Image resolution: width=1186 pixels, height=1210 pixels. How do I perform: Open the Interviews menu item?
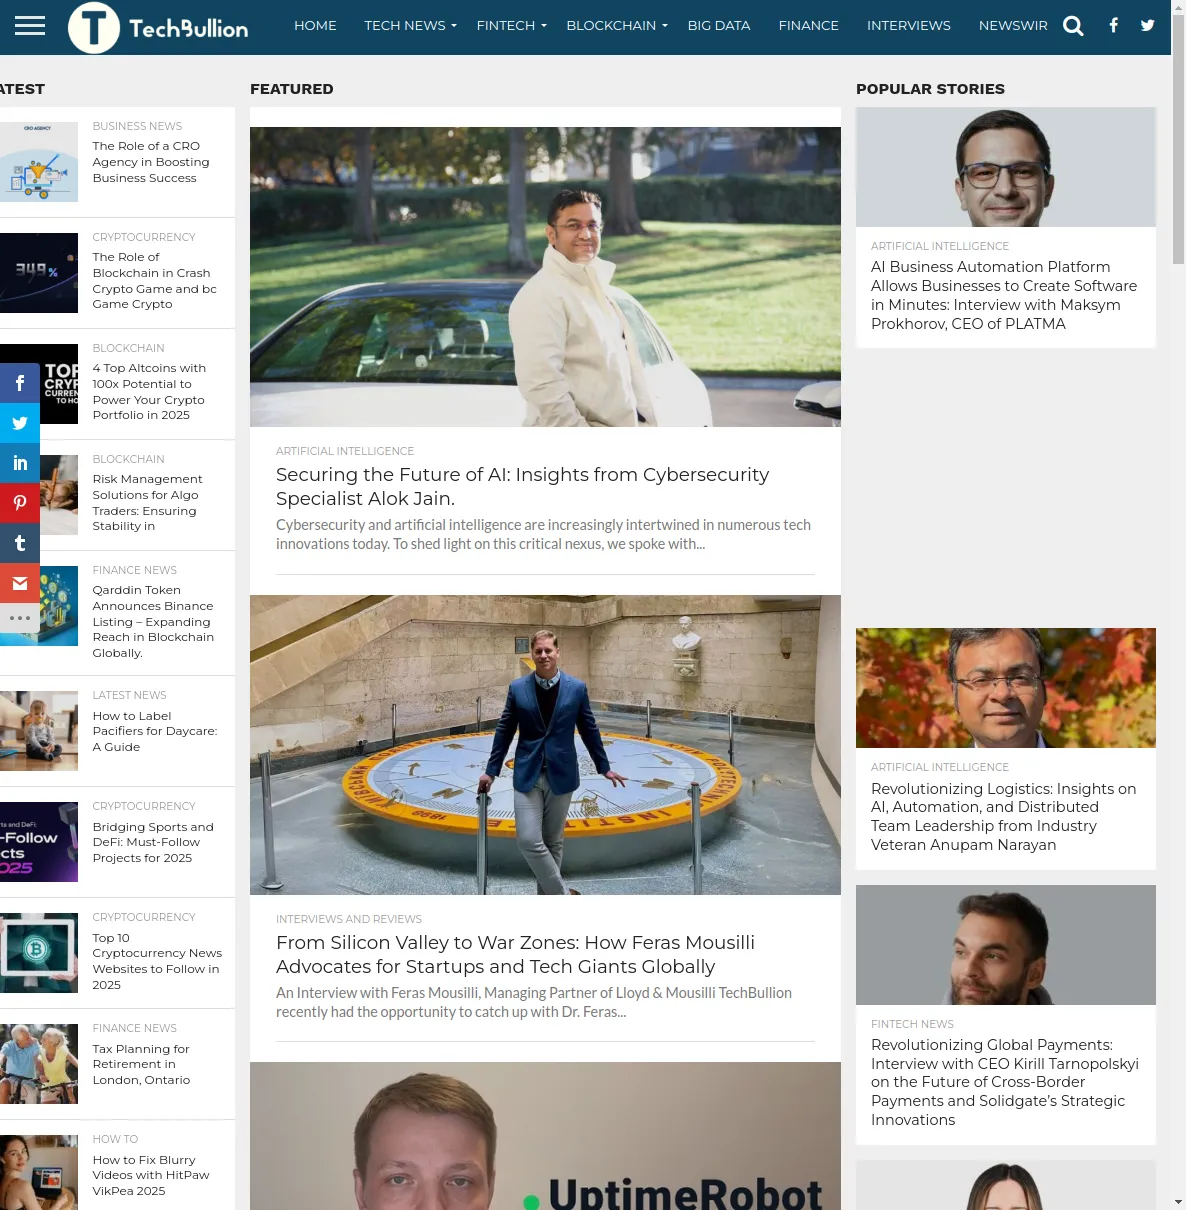909,26
